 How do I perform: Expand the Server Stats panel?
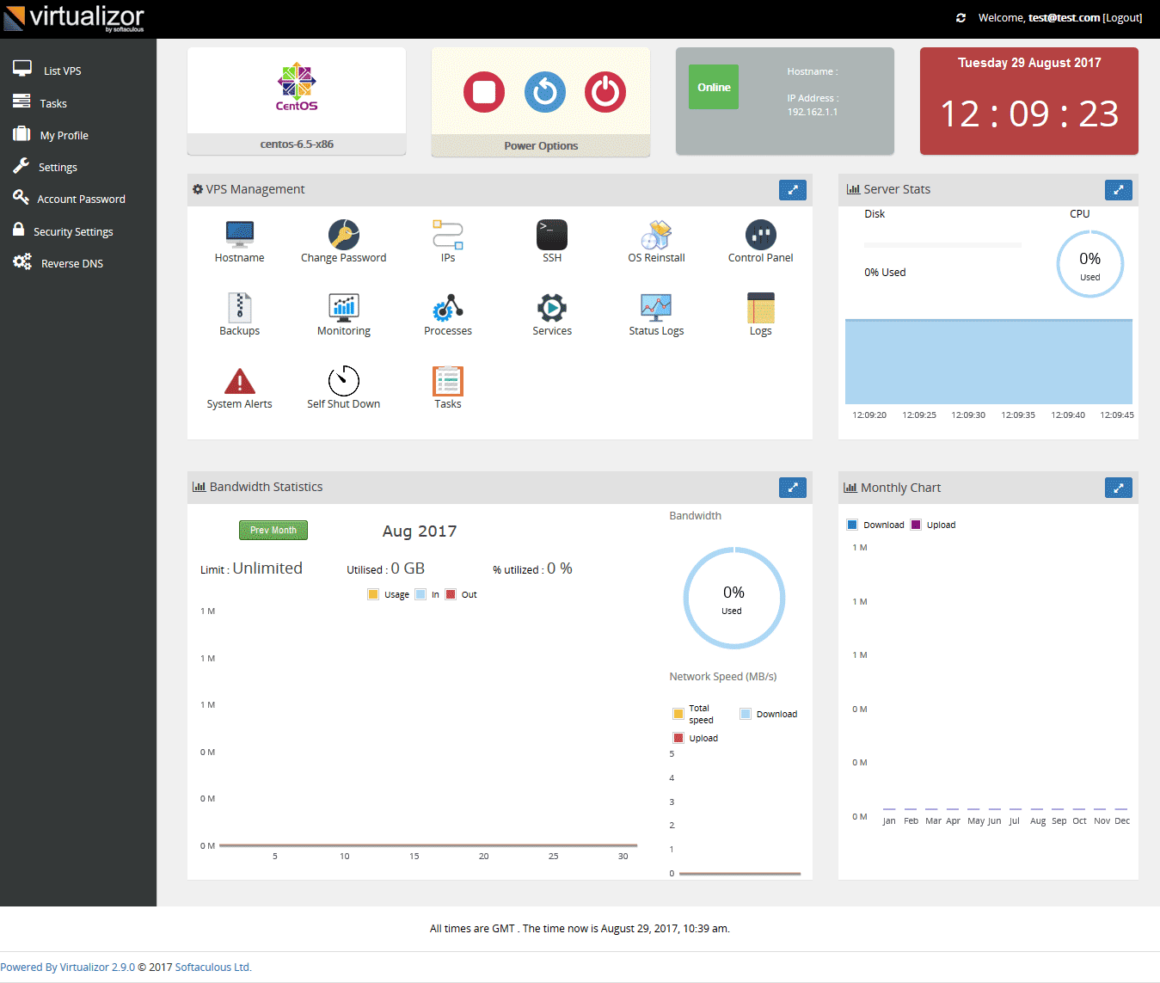(x=1118, y=190)
